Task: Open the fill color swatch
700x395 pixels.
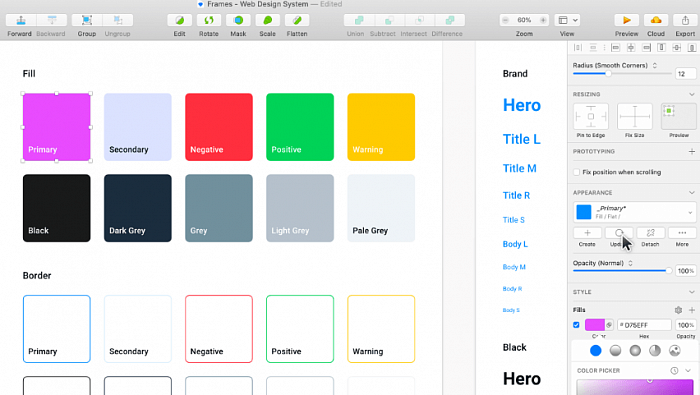Action: point(595,325)
